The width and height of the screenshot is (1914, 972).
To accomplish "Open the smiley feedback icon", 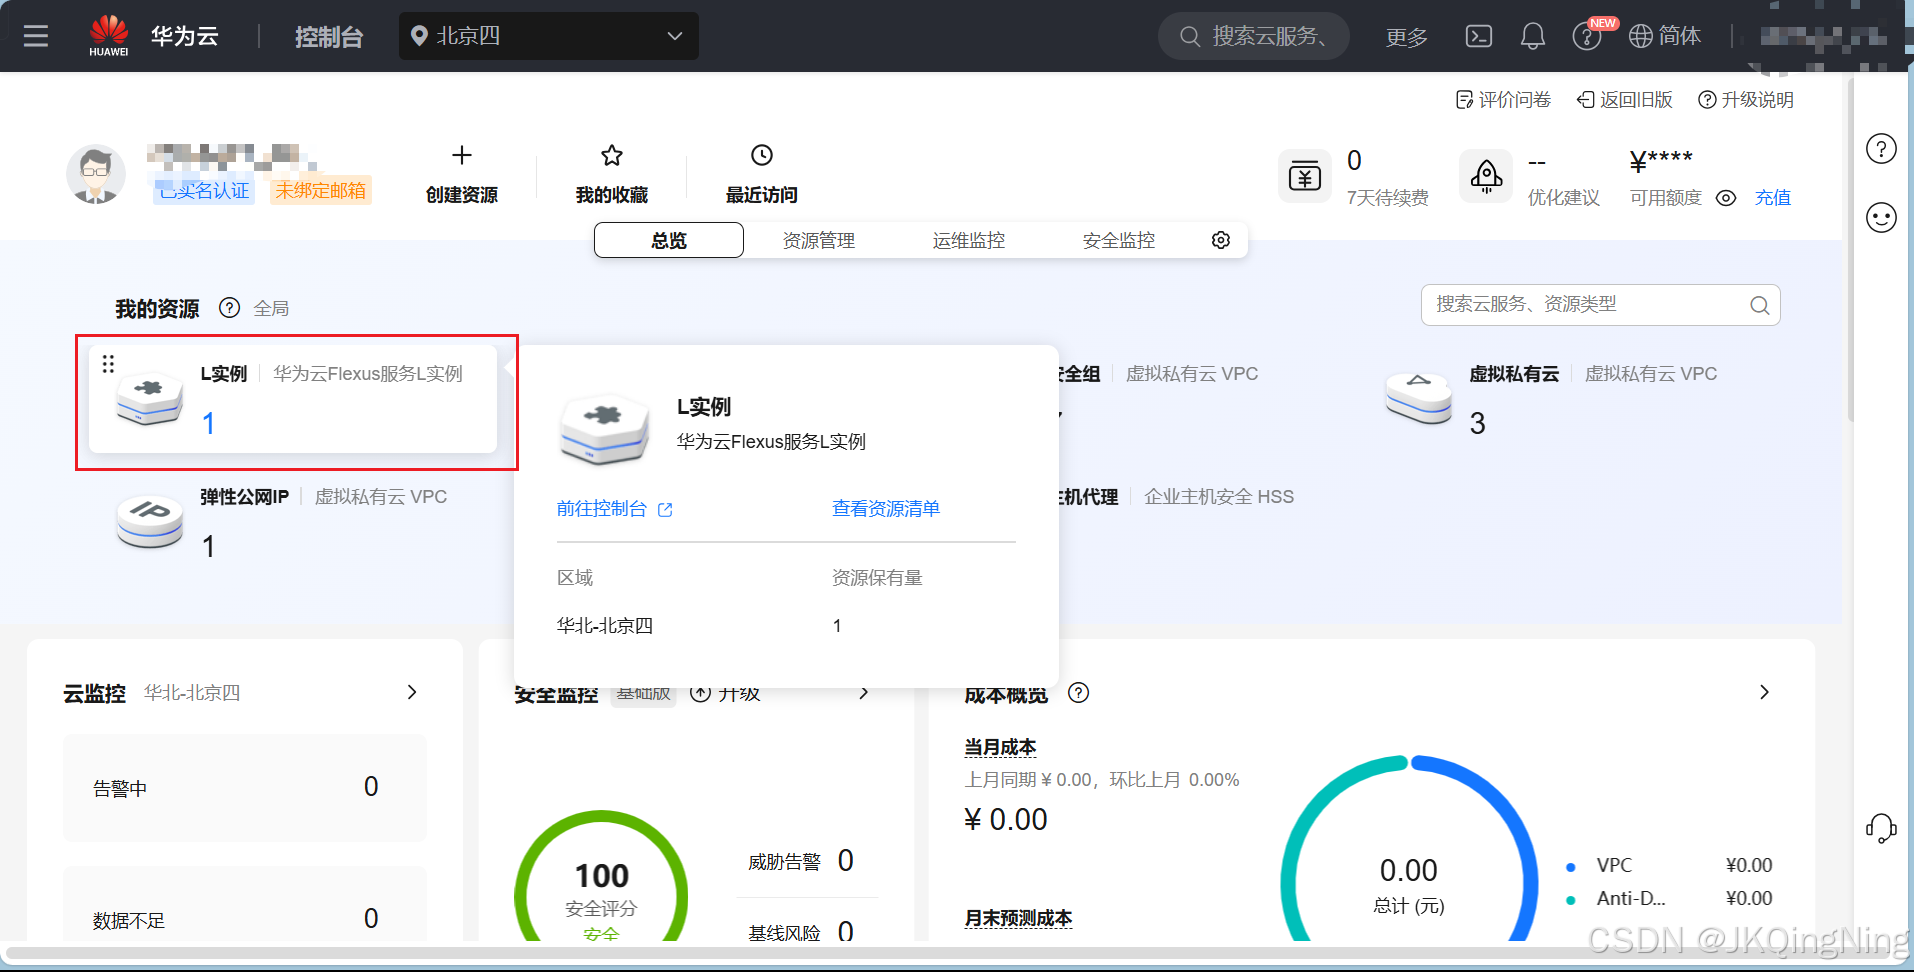I will click(x=1881, y=217).
